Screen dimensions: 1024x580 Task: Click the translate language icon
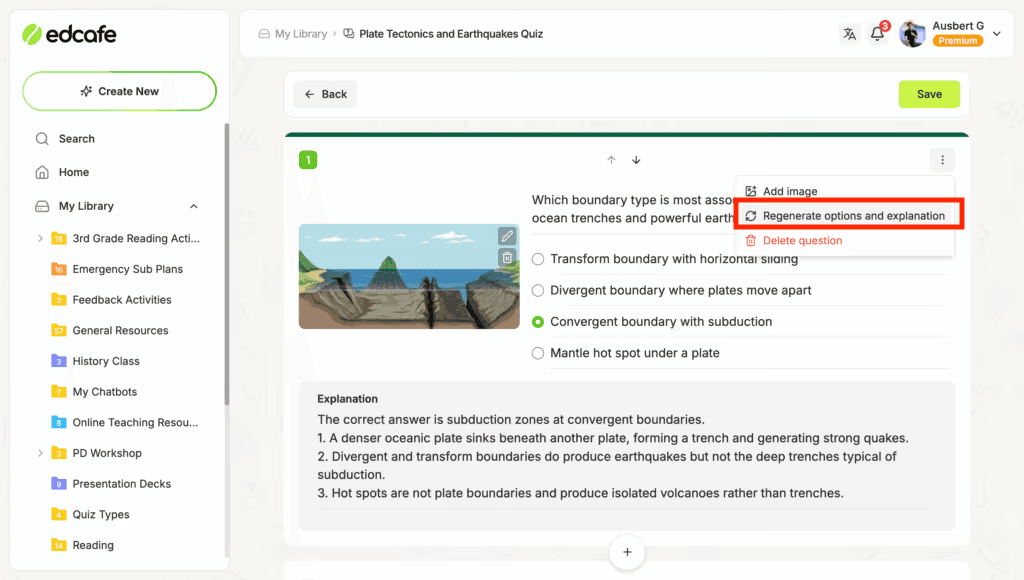849,34
